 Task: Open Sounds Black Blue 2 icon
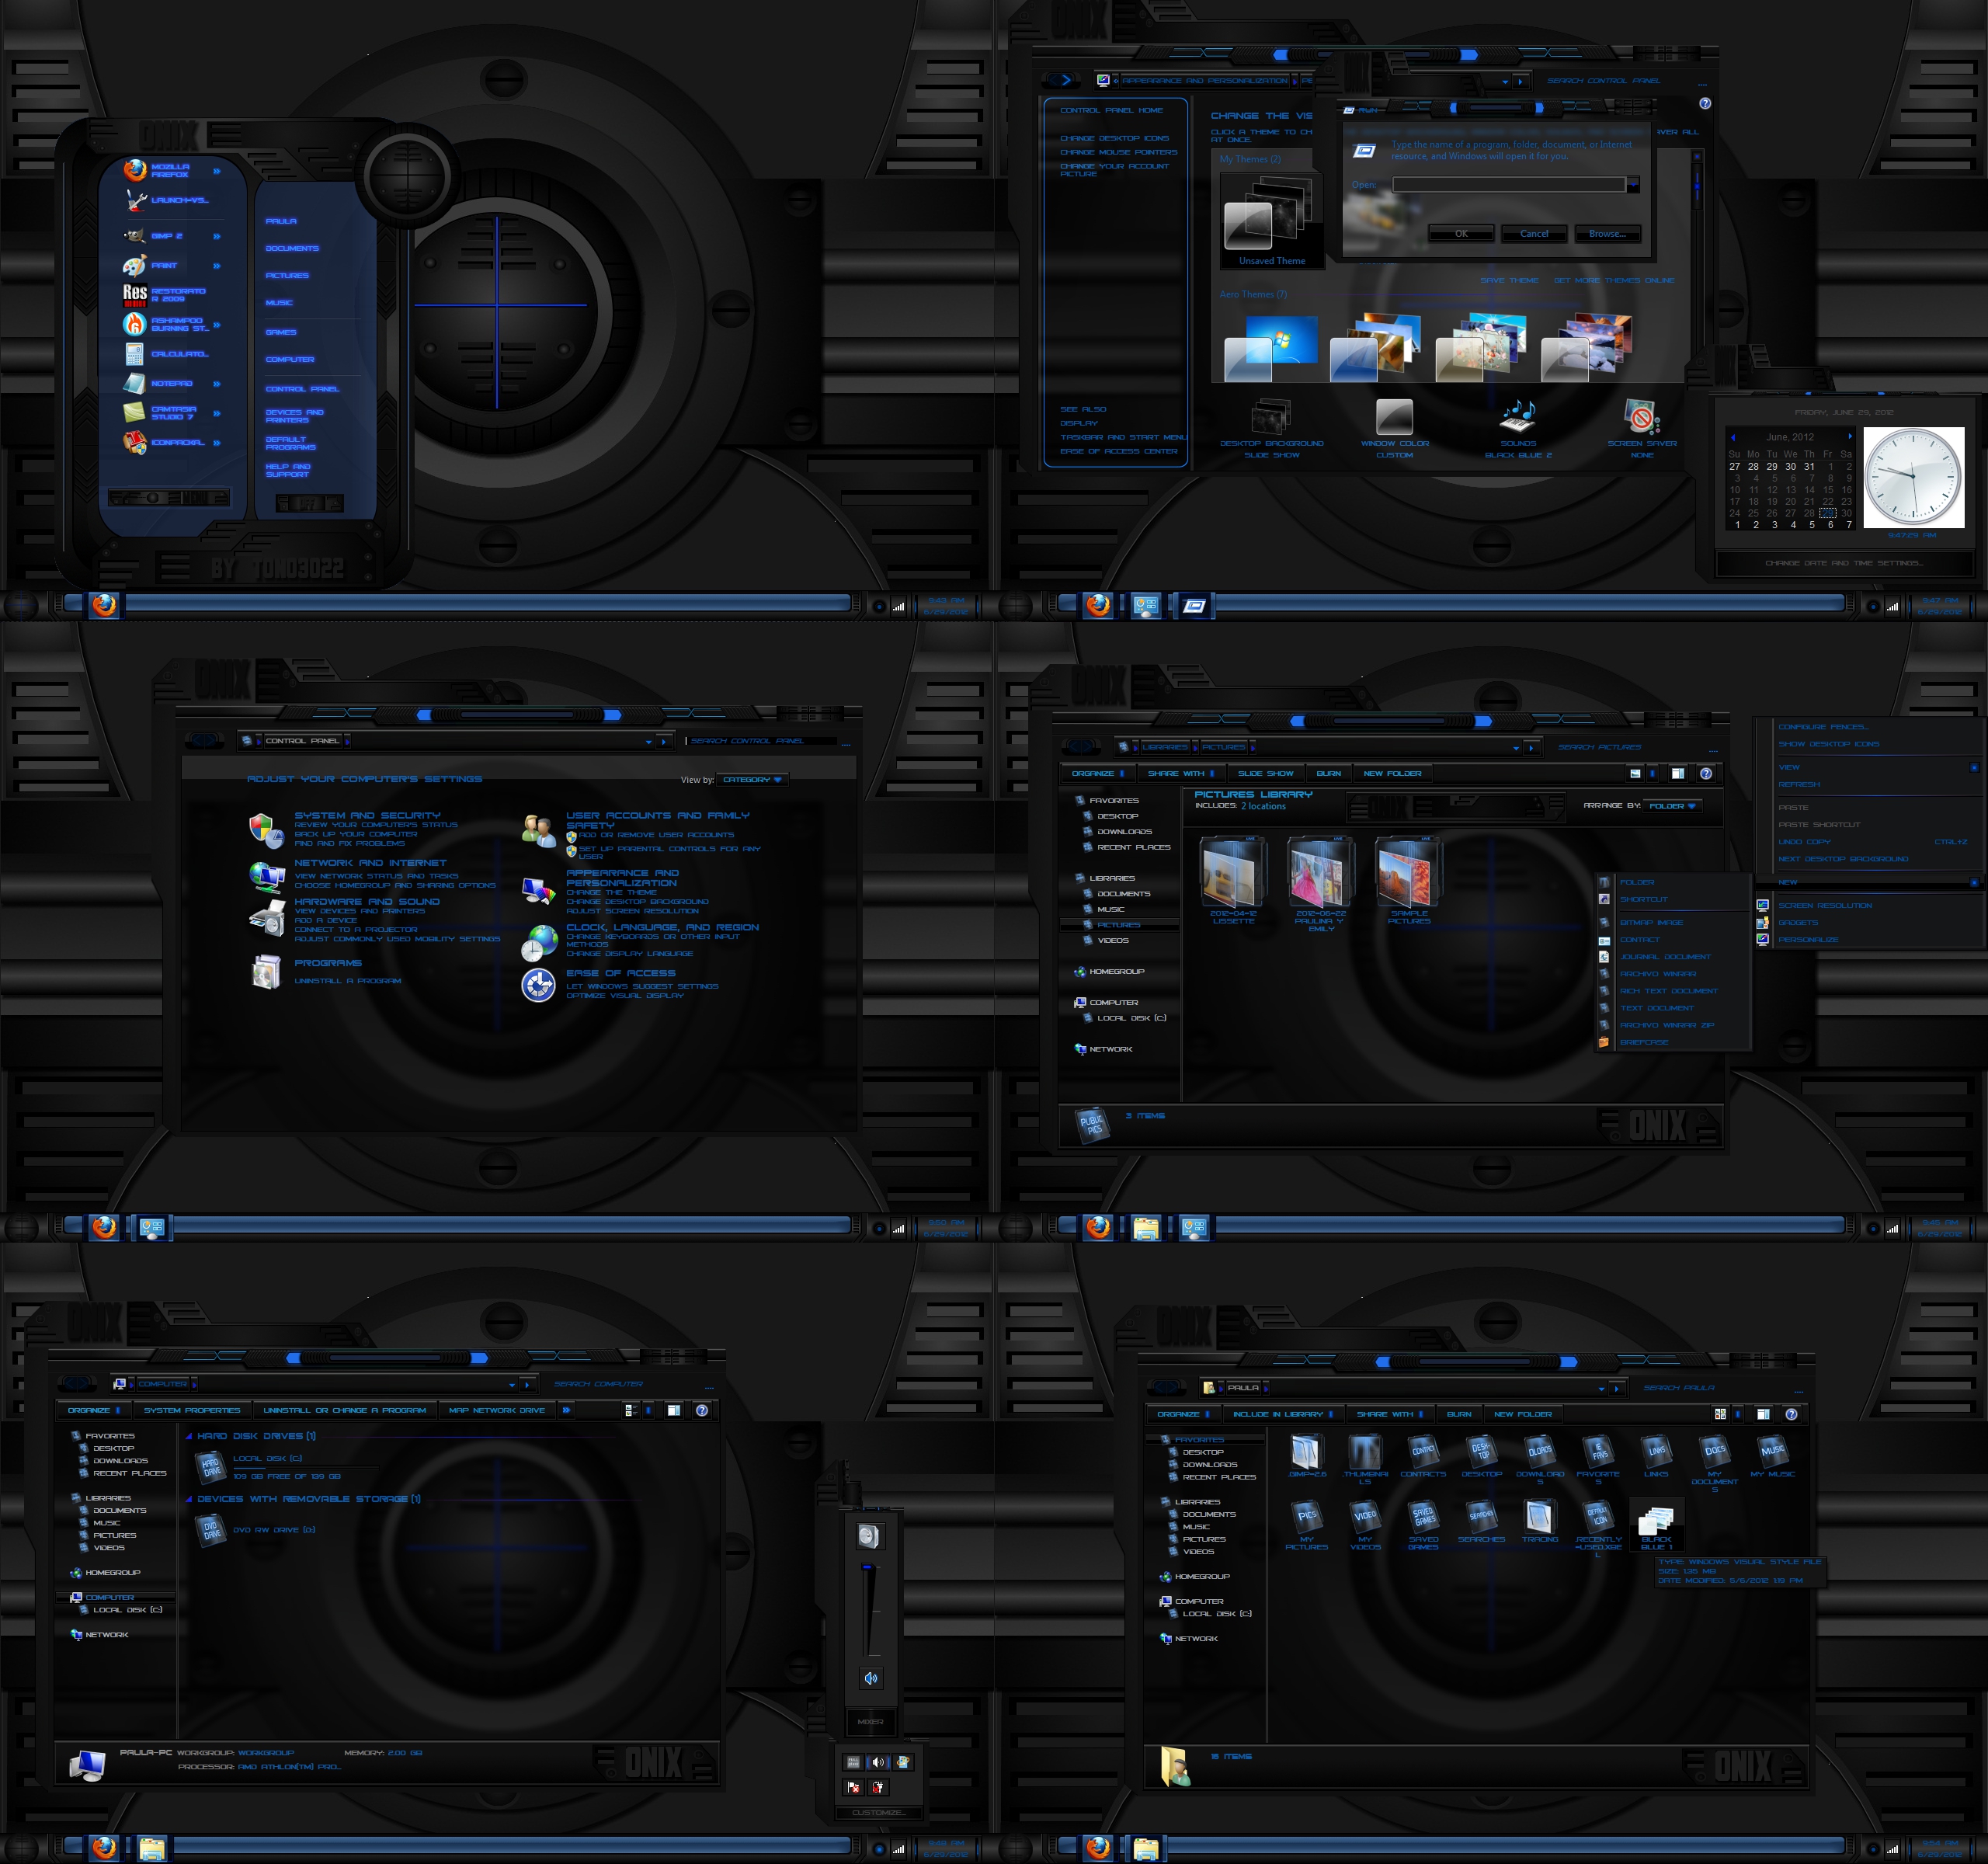coord(1517,417)
